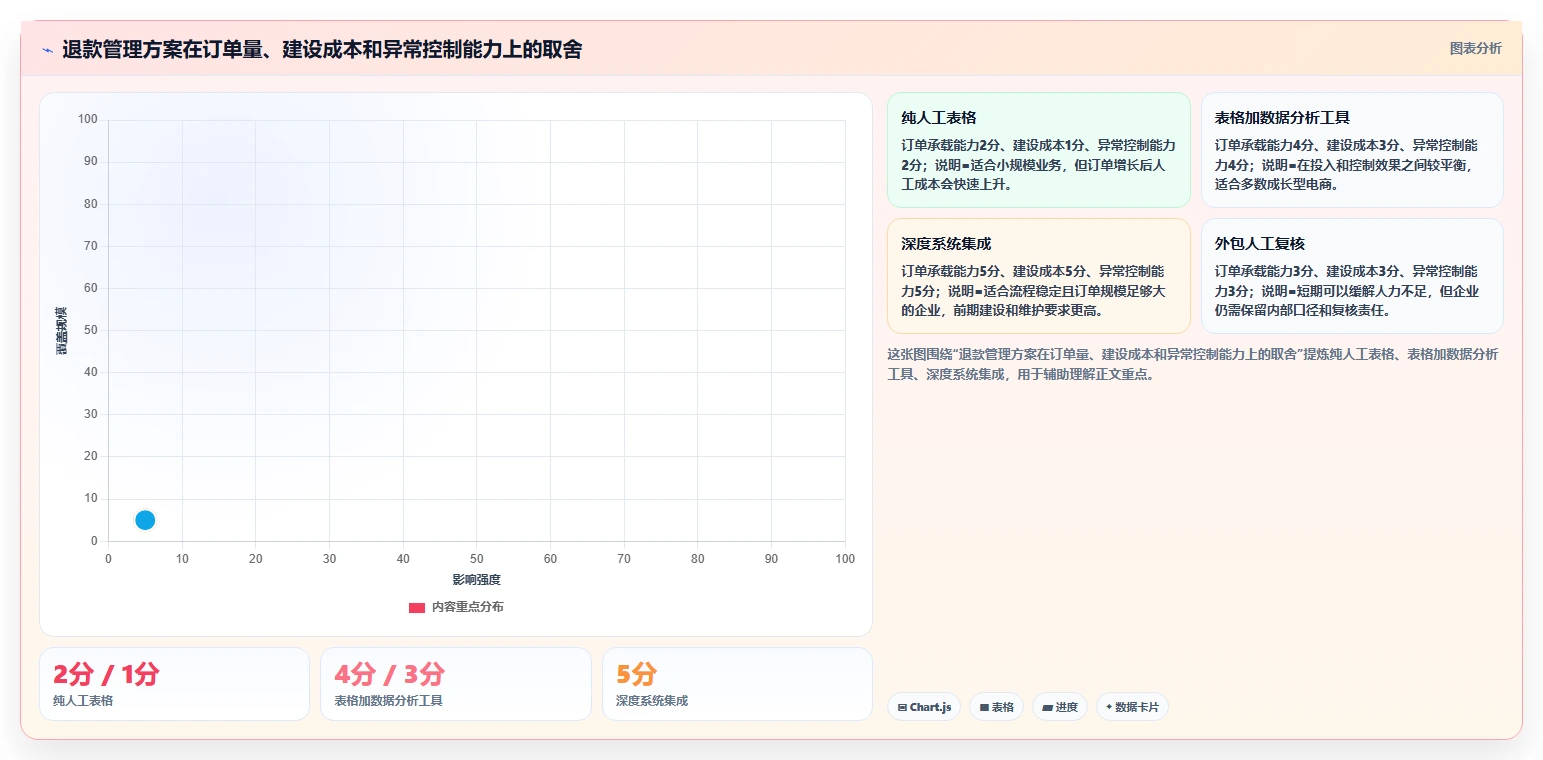The image size is (1543, 760).
Task: Click the 表格加数据分析工具 label under 4分 / 3分
Action: (x=389, y=701)
